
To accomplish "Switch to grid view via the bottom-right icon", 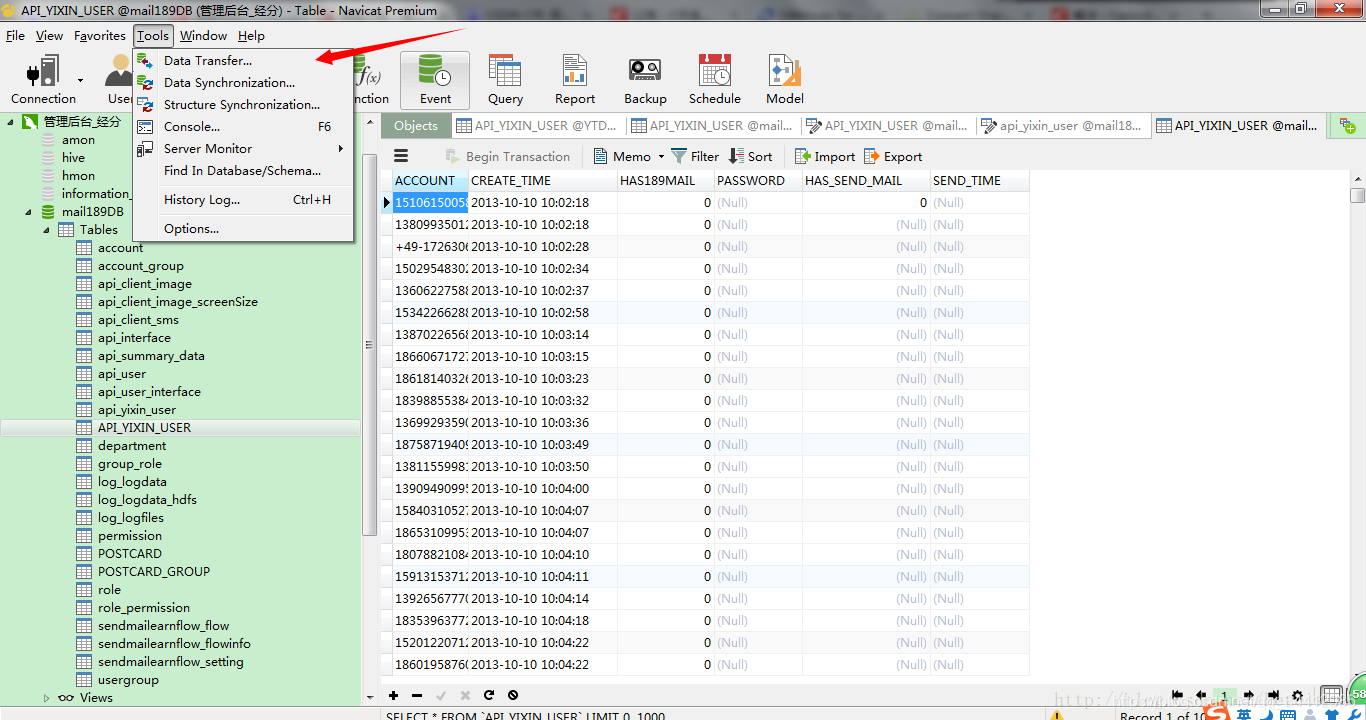I will point(1331,695).
